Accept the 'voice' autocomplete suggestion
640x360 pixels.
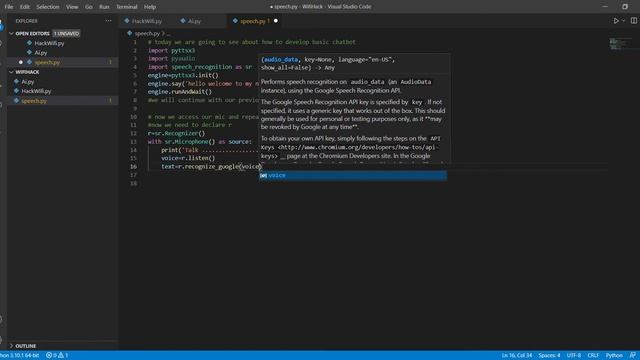pos(353,175)
